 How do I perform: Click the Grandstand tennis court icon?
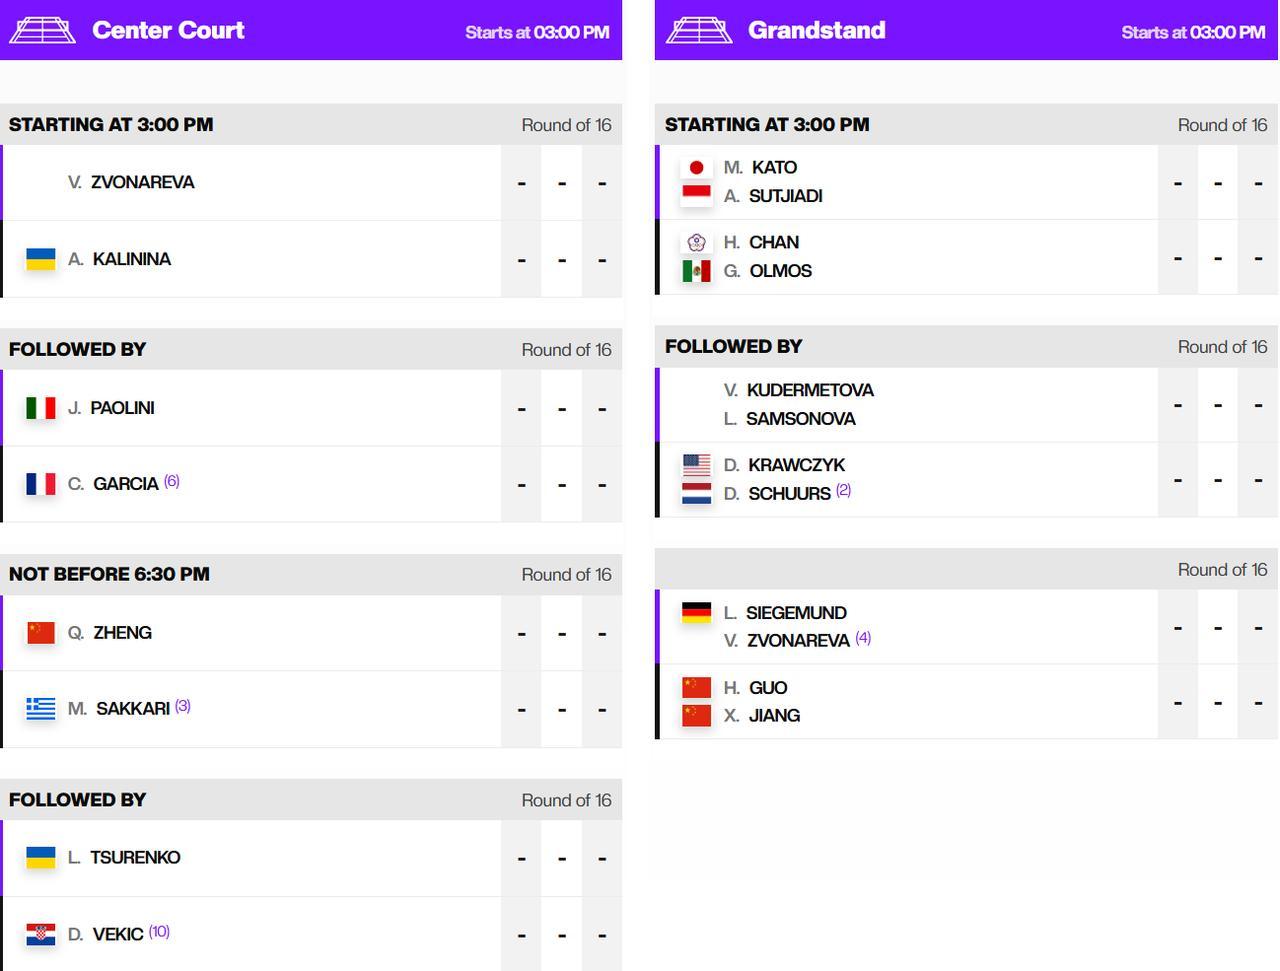(x=699, y=31)
